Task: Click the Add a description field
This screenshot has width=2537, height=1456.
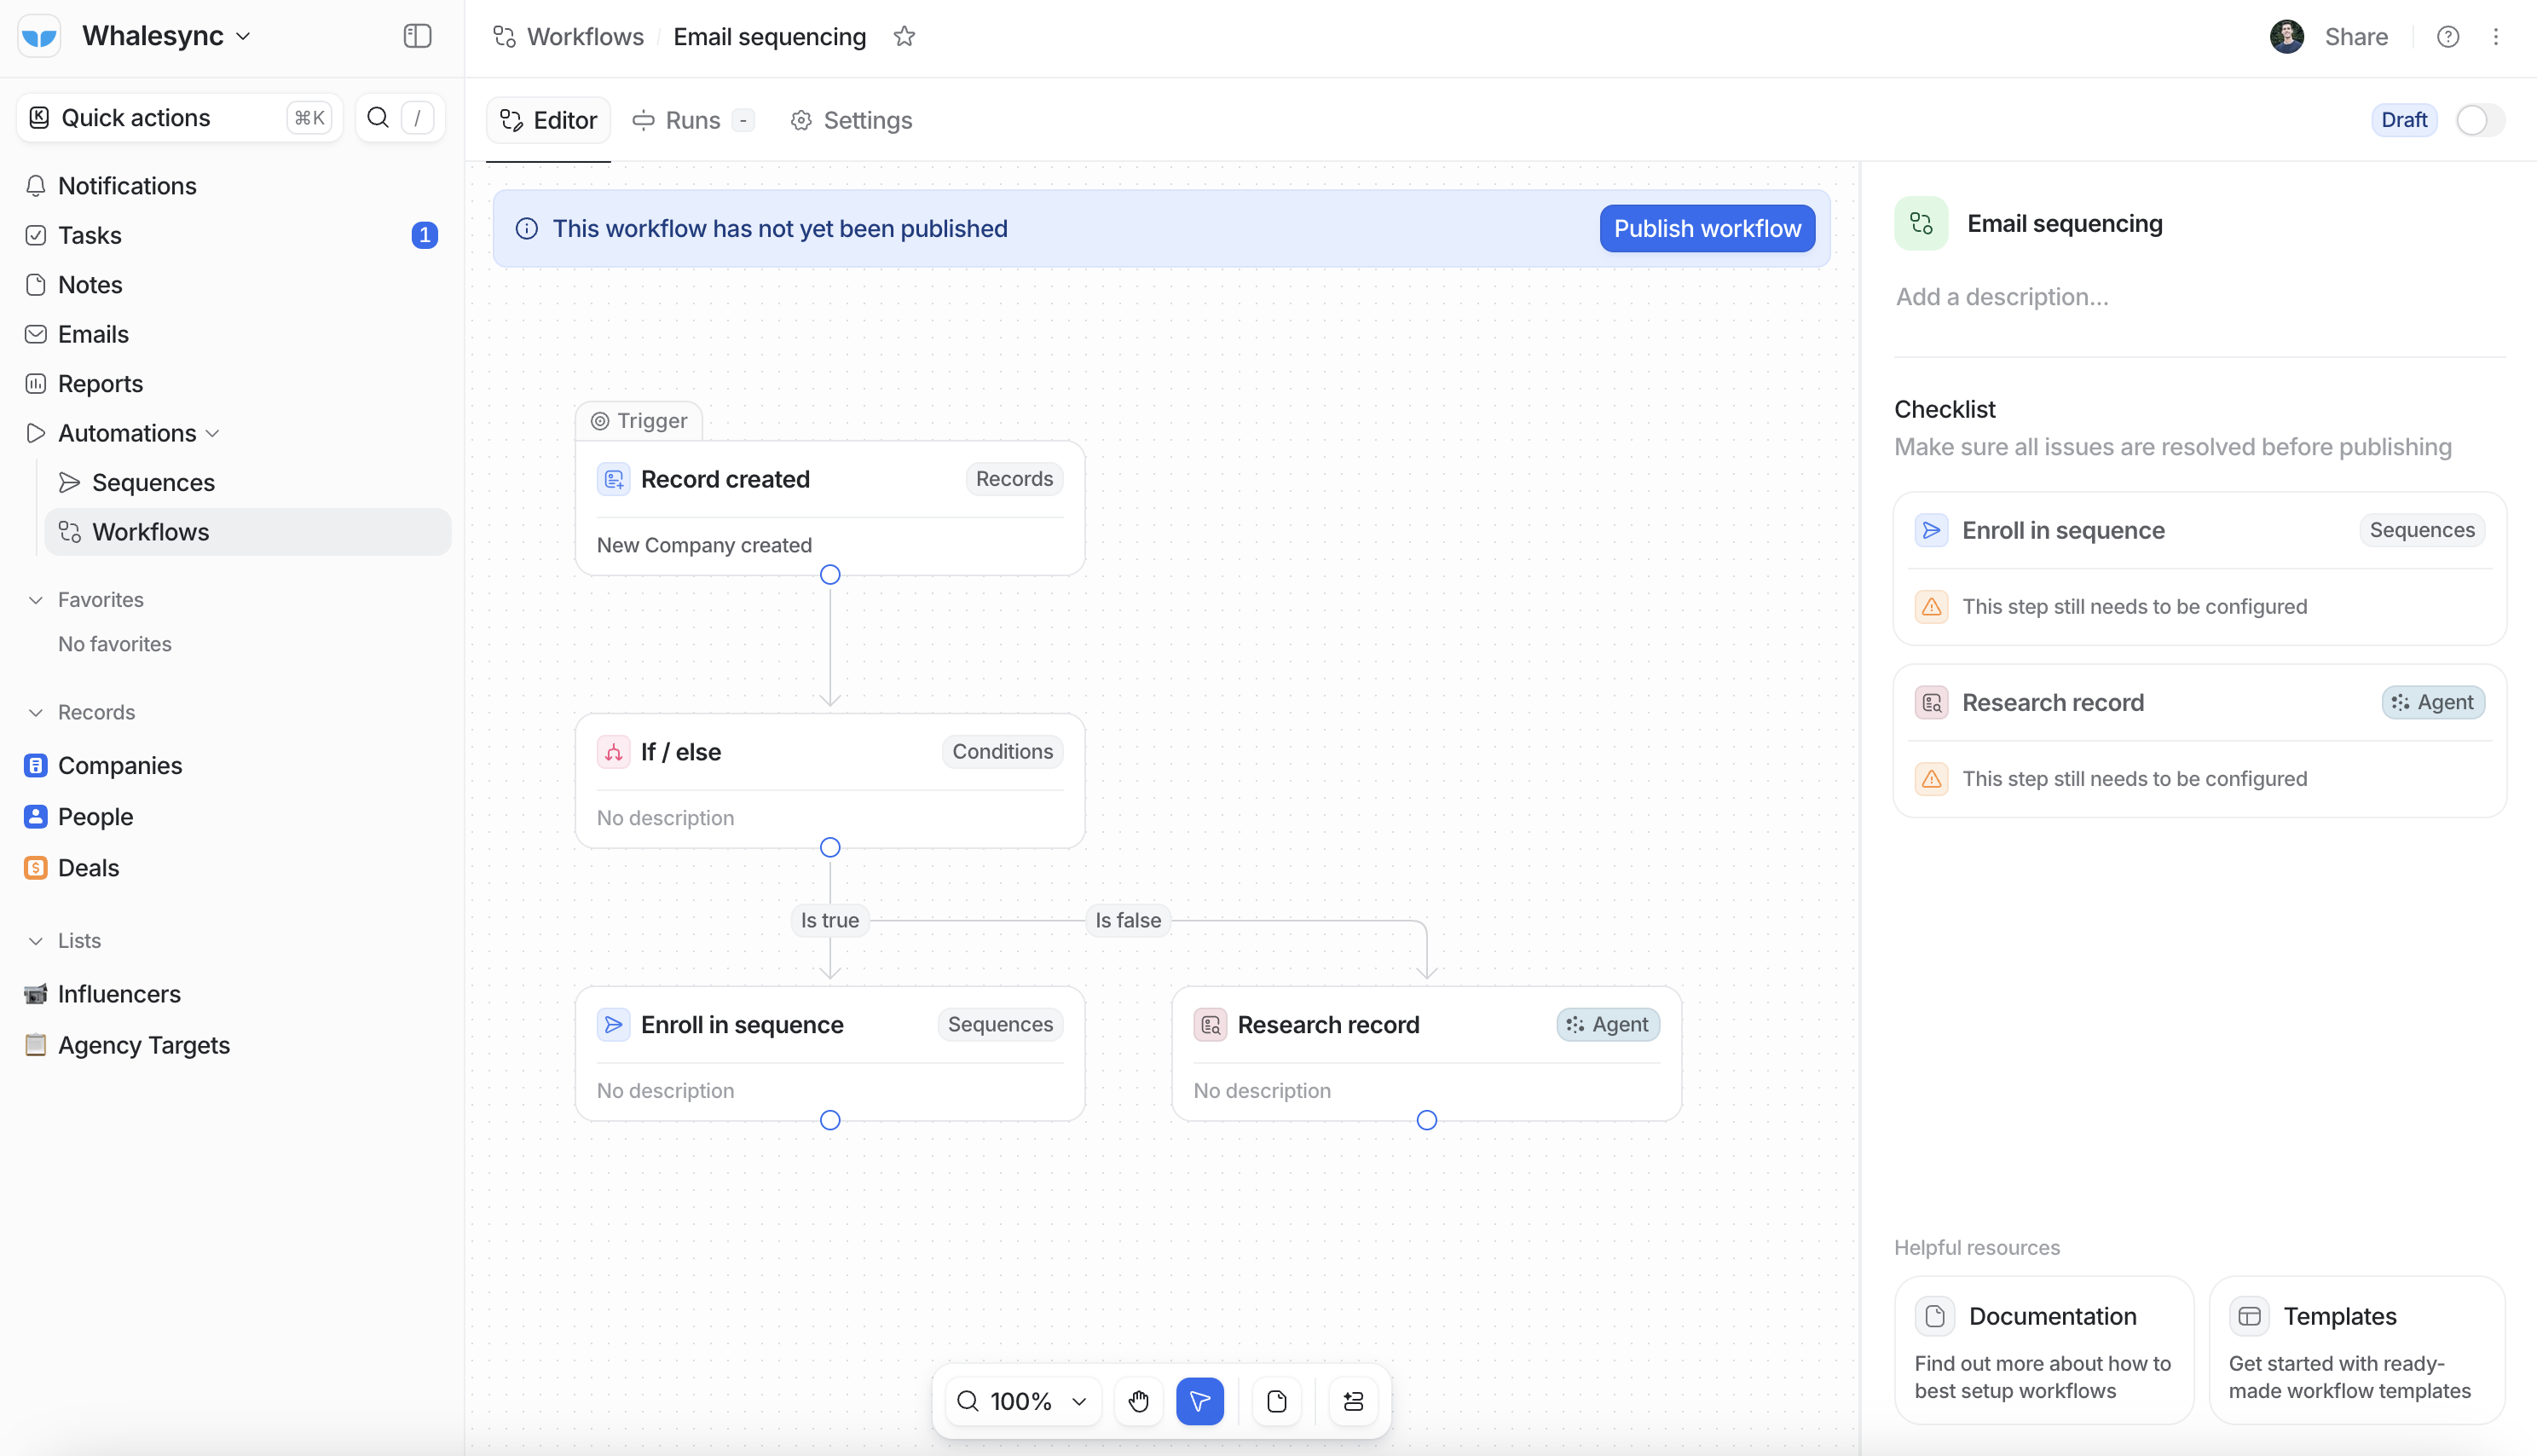Action: click(x=2002, y=297)
